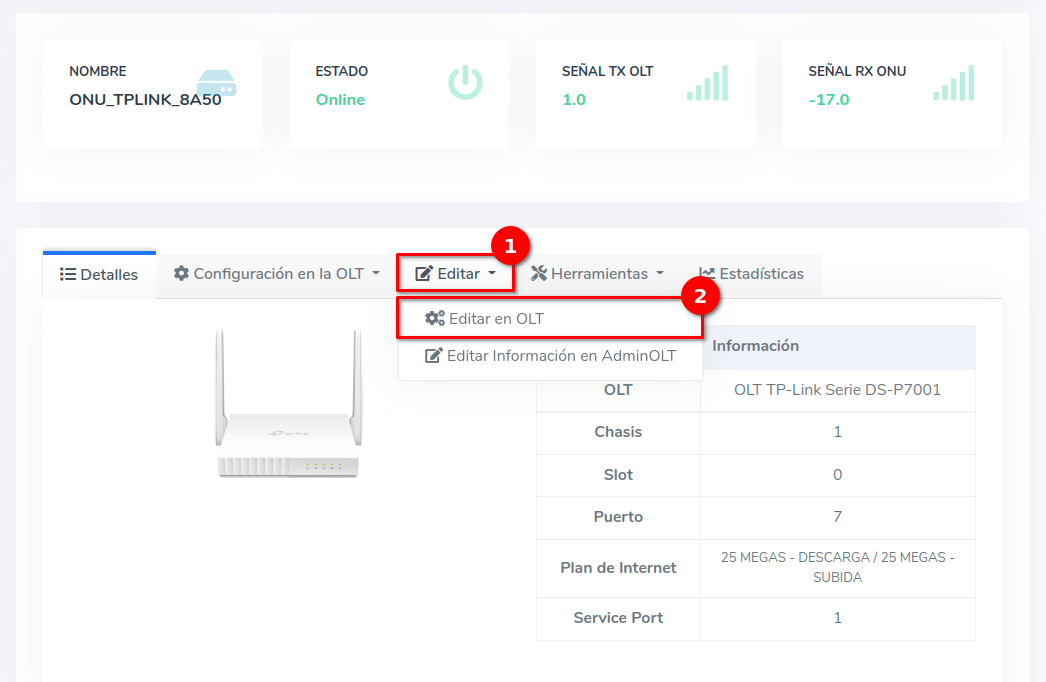Click the server icon in the Nombre card

[216, 83]
